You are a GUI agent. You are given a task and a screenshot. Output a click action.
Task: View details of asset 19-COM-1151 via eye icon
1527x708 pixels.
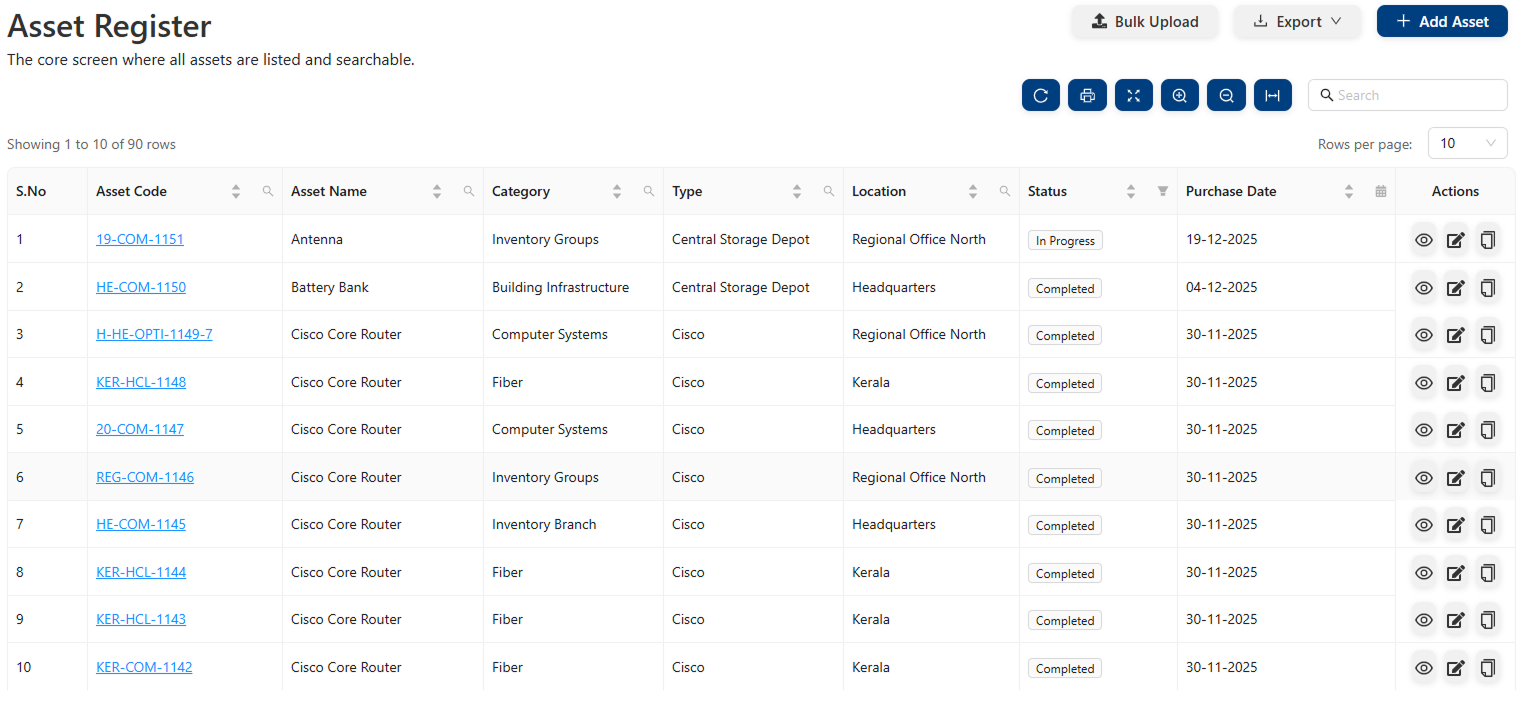[x=1424, y=240]
